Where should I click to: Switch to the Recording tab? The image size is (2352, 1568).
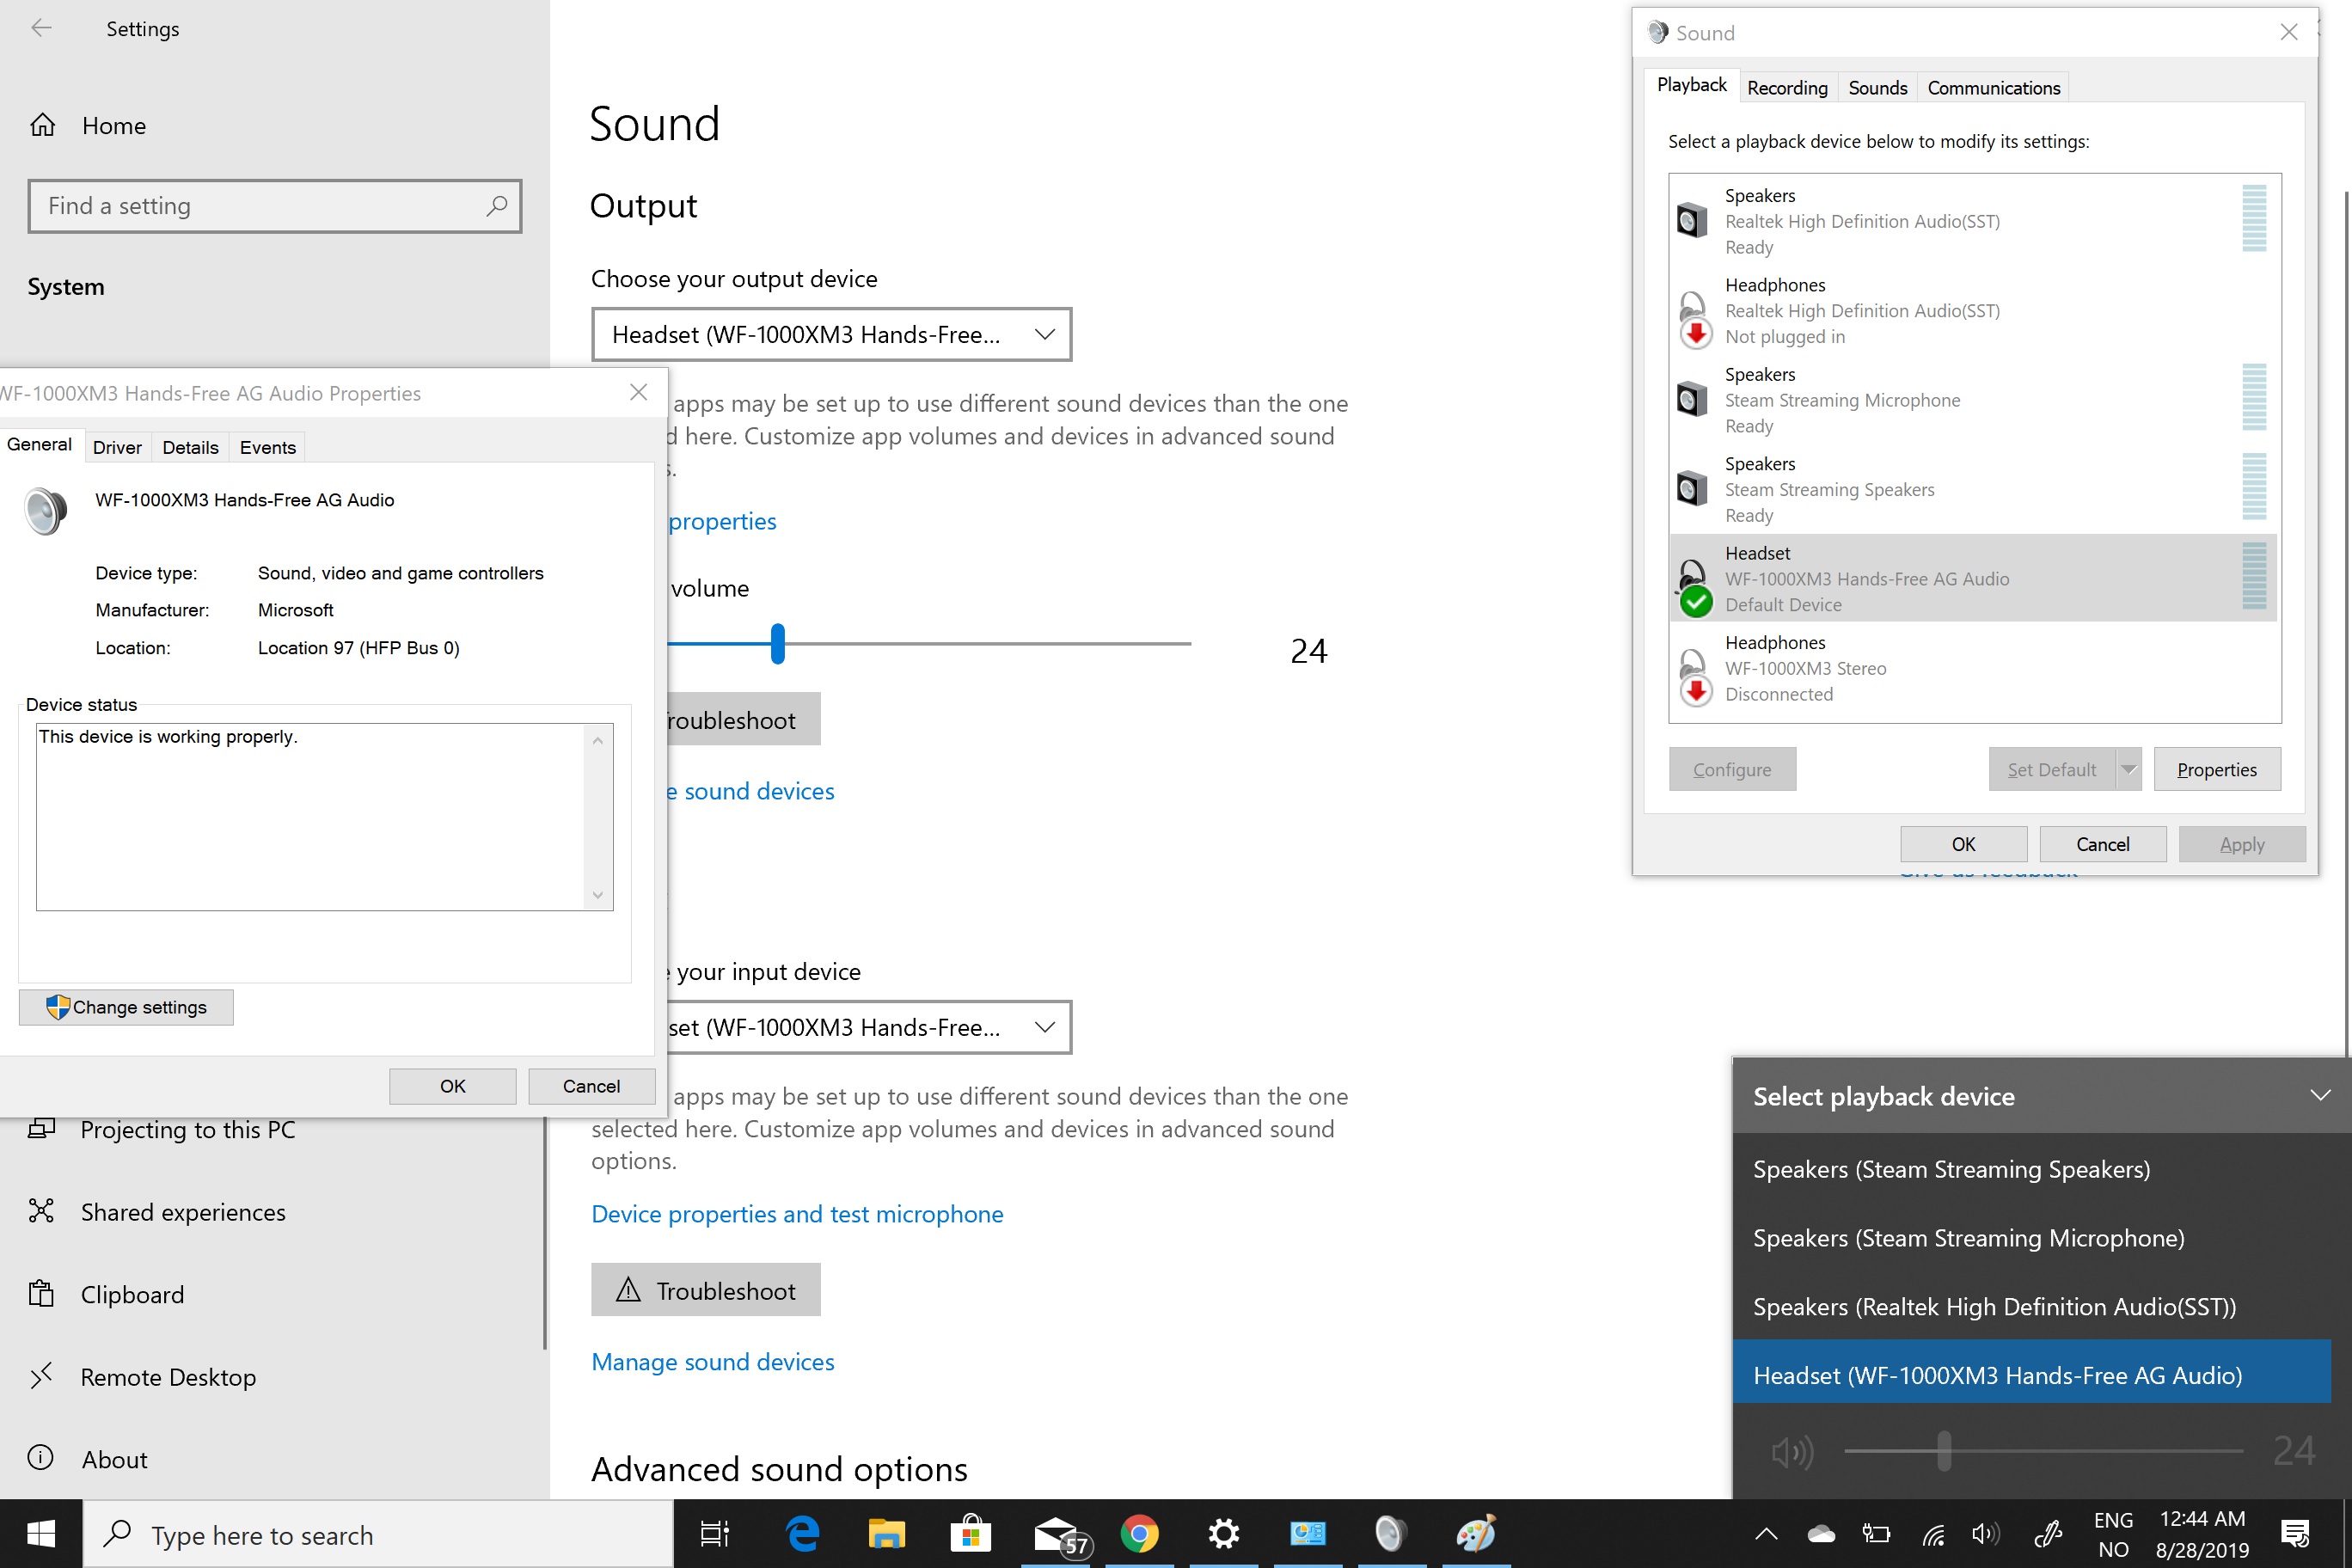[x=1787, y=88]
